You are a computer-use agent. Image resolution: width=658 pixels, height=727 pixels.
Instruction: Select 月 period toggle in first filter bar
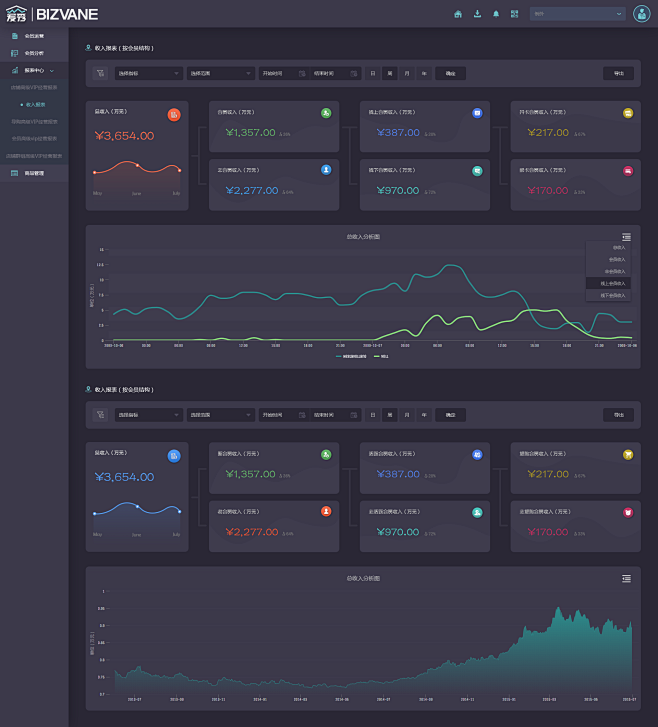[407, 73]
